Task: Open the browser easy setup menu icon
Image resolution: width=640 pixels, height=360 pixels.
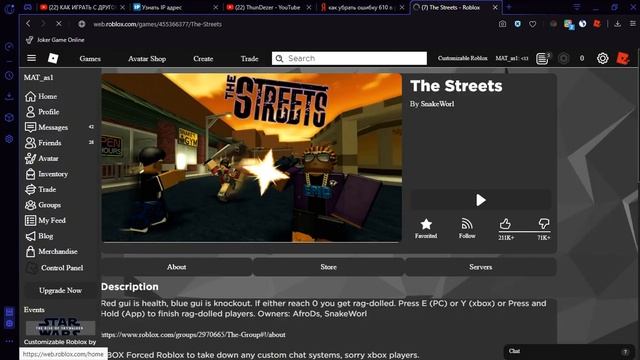Action: pyautogui.click(x=632, y=24)
